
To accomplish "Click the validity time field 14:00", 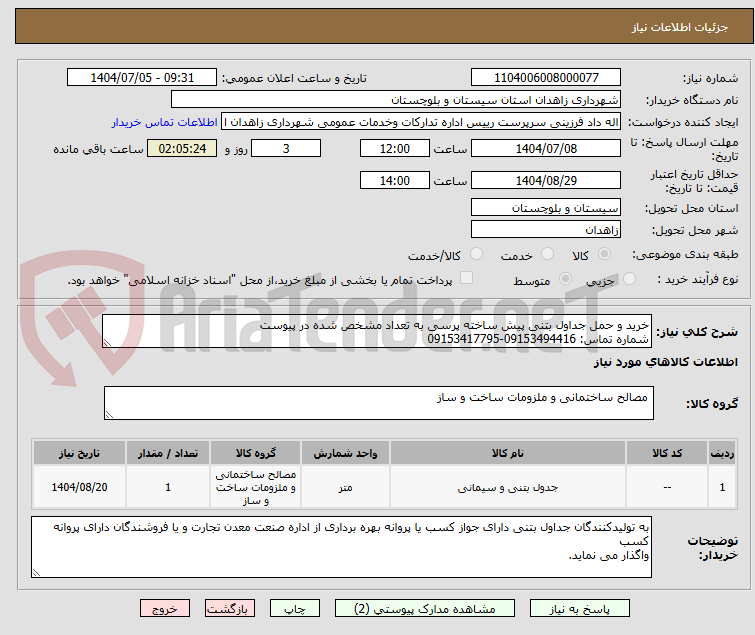I will [395, 180].
